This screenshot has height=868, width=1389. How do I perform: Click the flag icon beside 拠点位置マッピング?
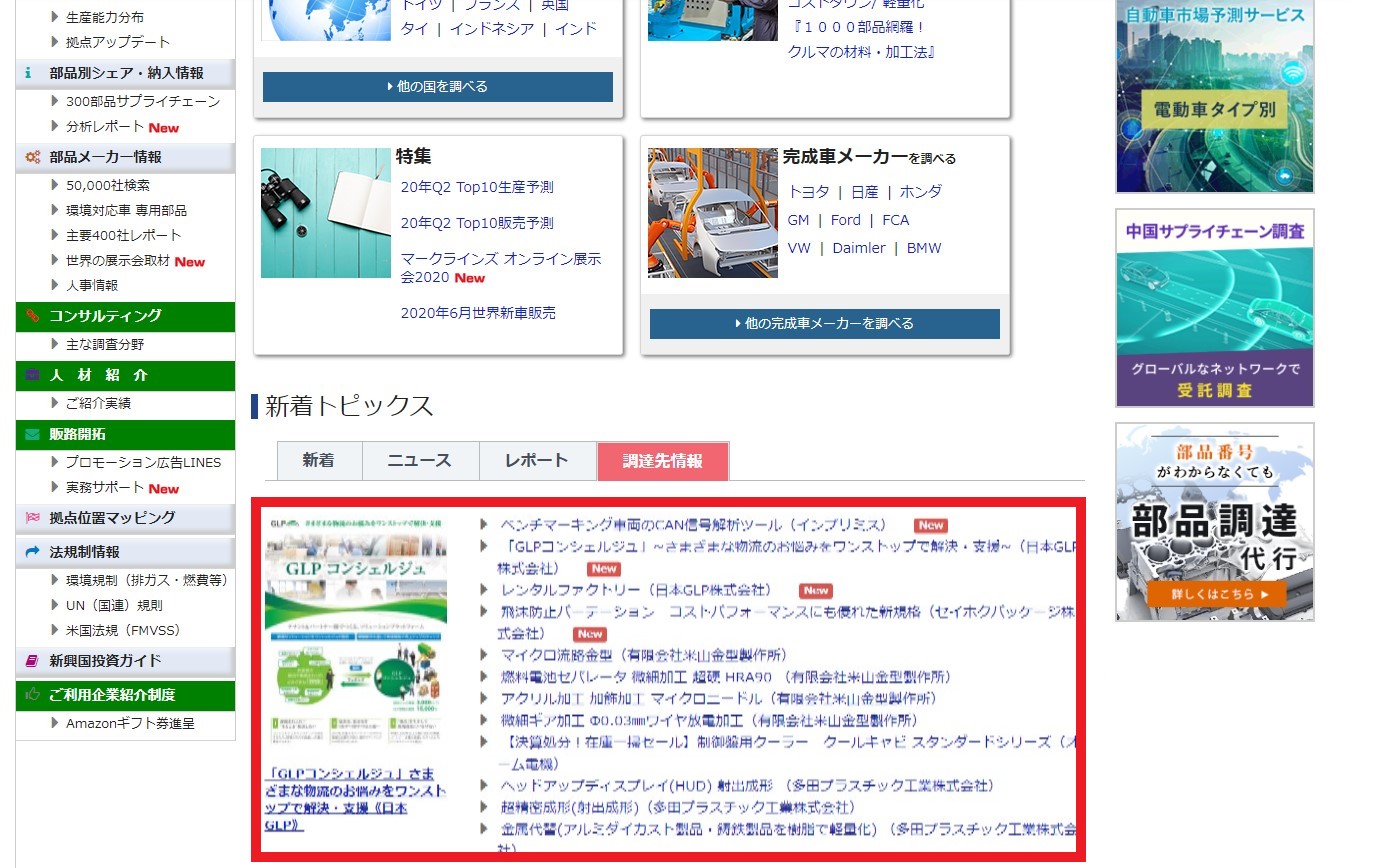[x=32, y=518]
